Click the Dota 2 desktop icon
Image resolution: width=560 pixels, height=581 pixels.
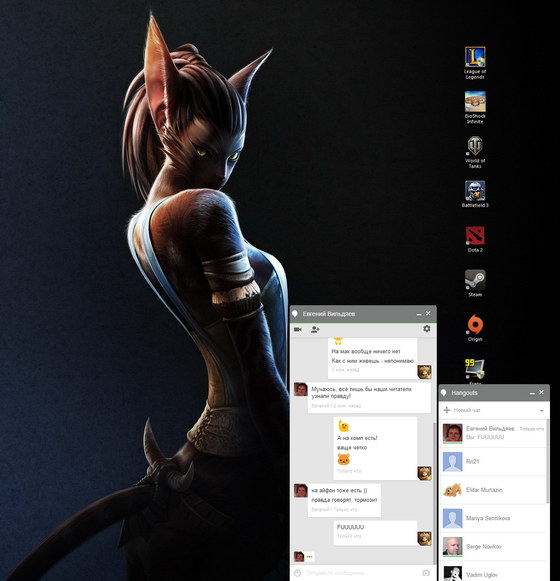pos(475,239)
